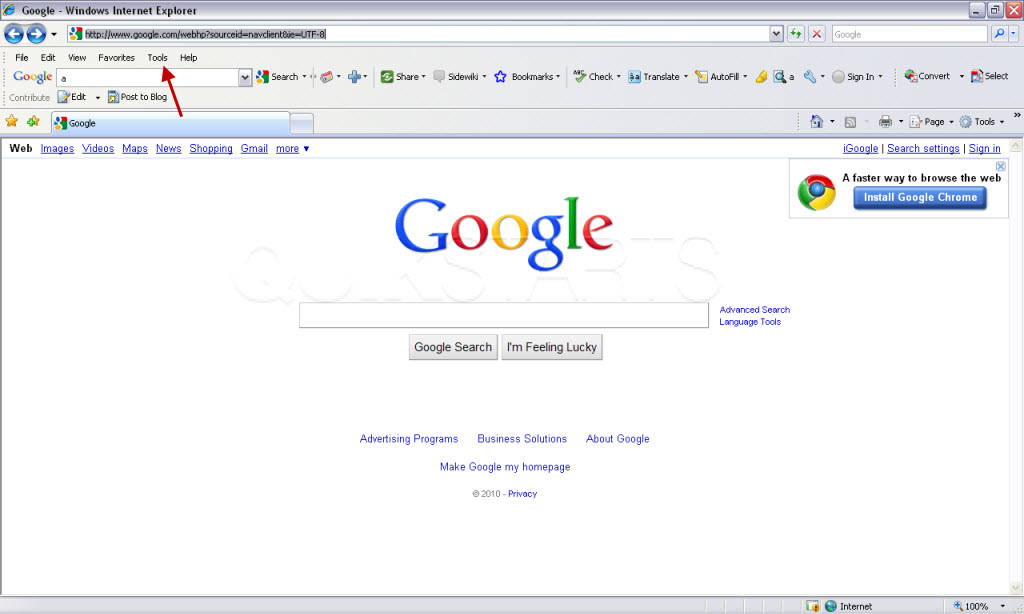Toggle the yellow Highlight marker icon

pos(761,76)
